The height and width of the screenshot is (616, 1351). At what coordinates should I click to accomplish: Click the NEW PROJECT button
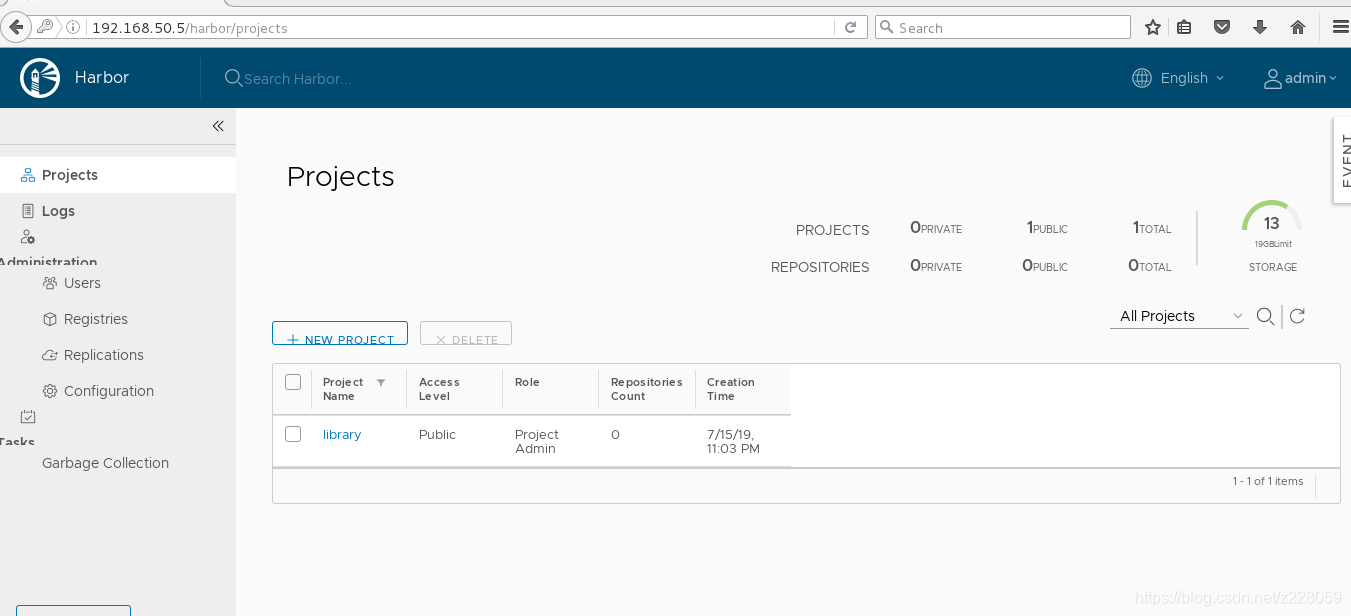tap(340, 333)
